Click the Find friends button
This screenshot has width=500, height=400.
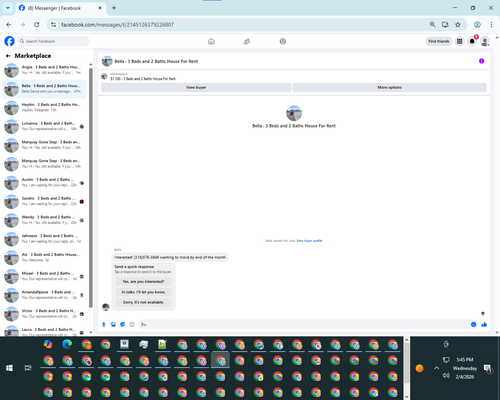pyautogui.click(x=439, y=41)
